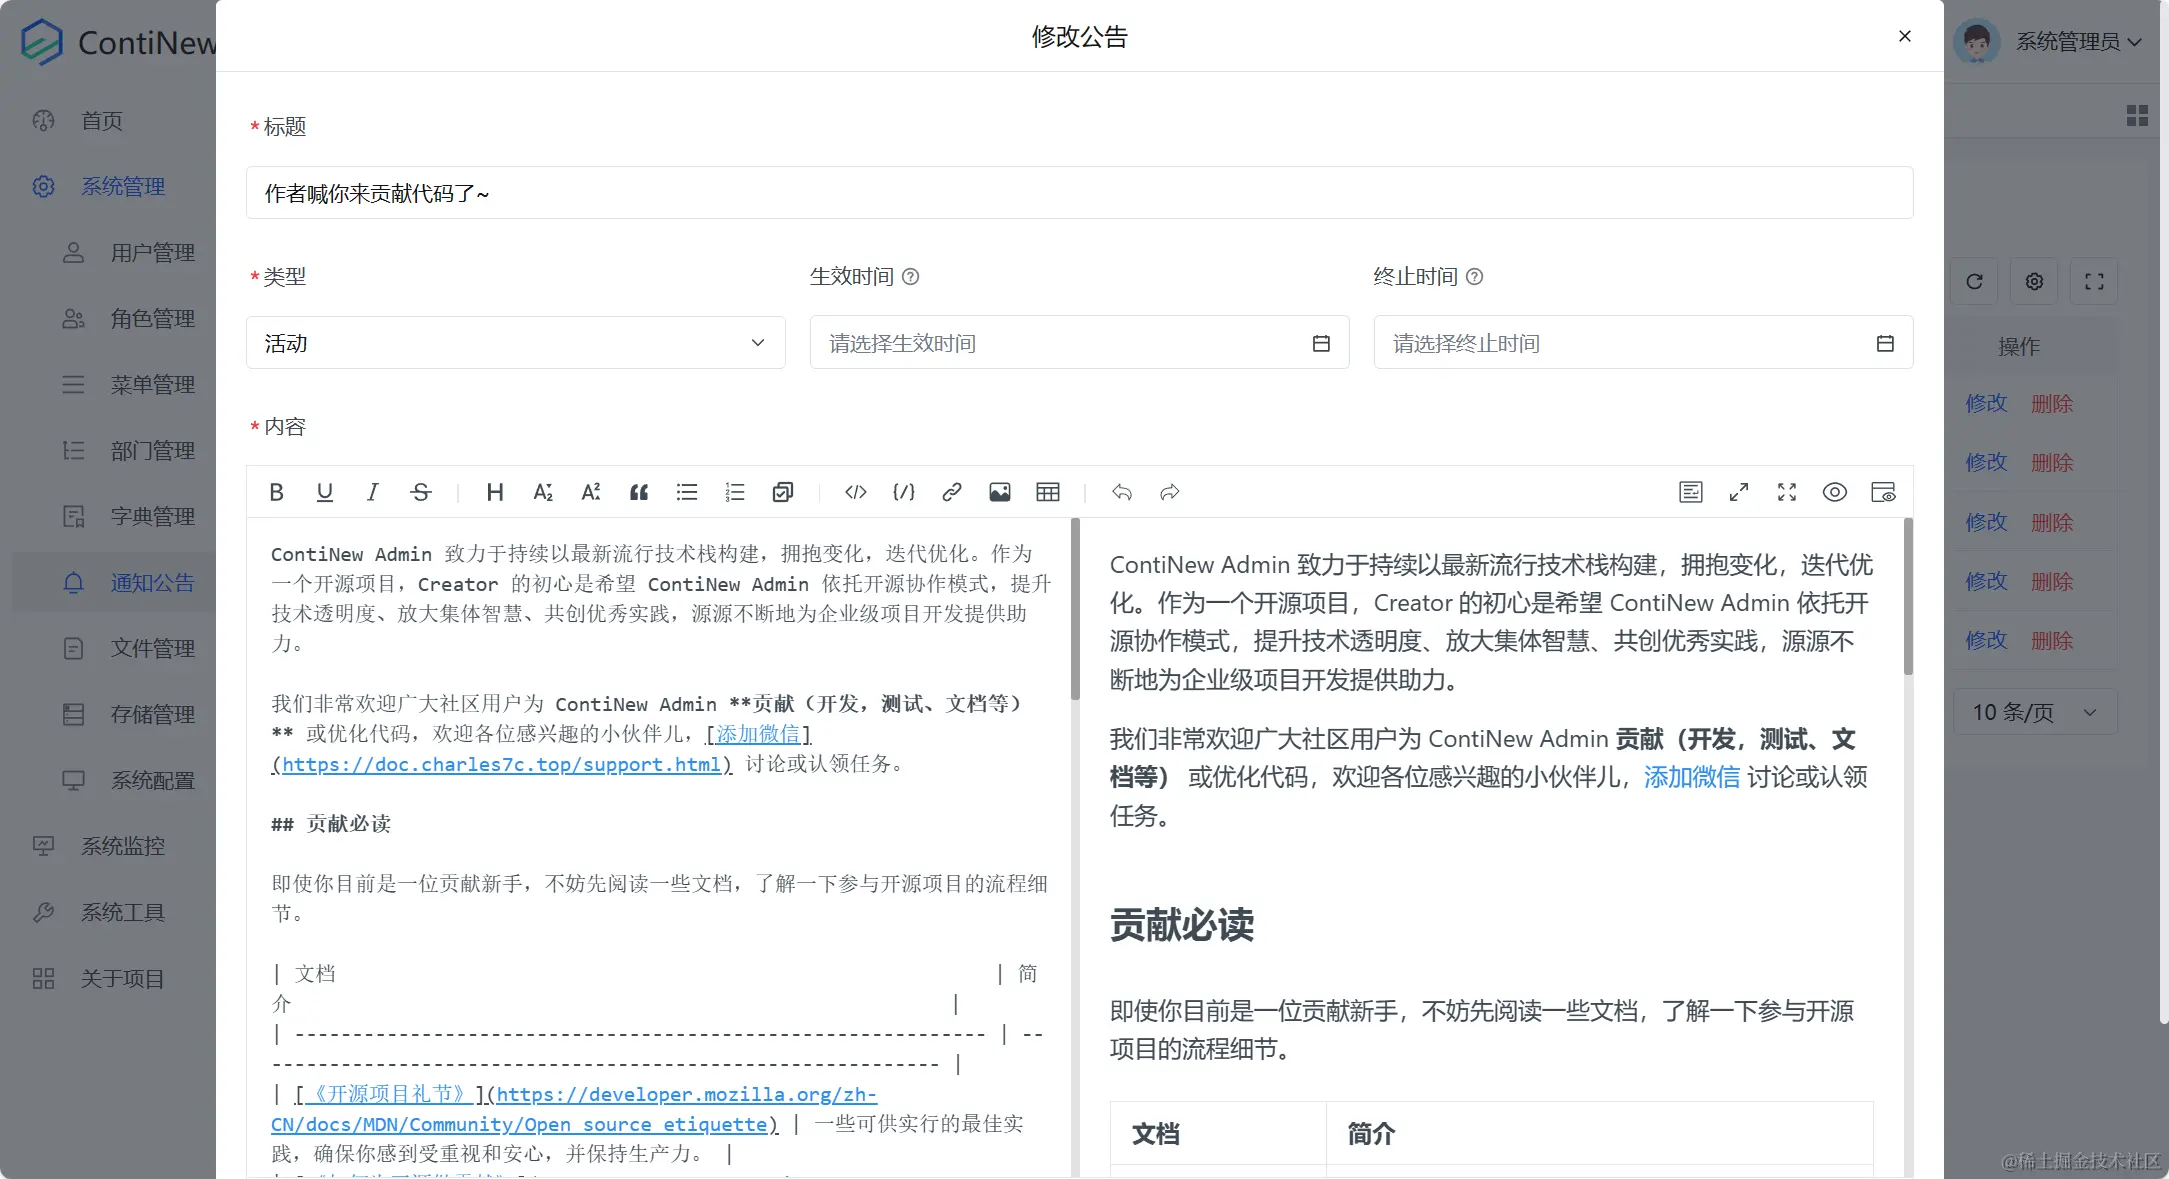
Task: Toggle the markdown preview eye icon
Action: [1835, 492]
